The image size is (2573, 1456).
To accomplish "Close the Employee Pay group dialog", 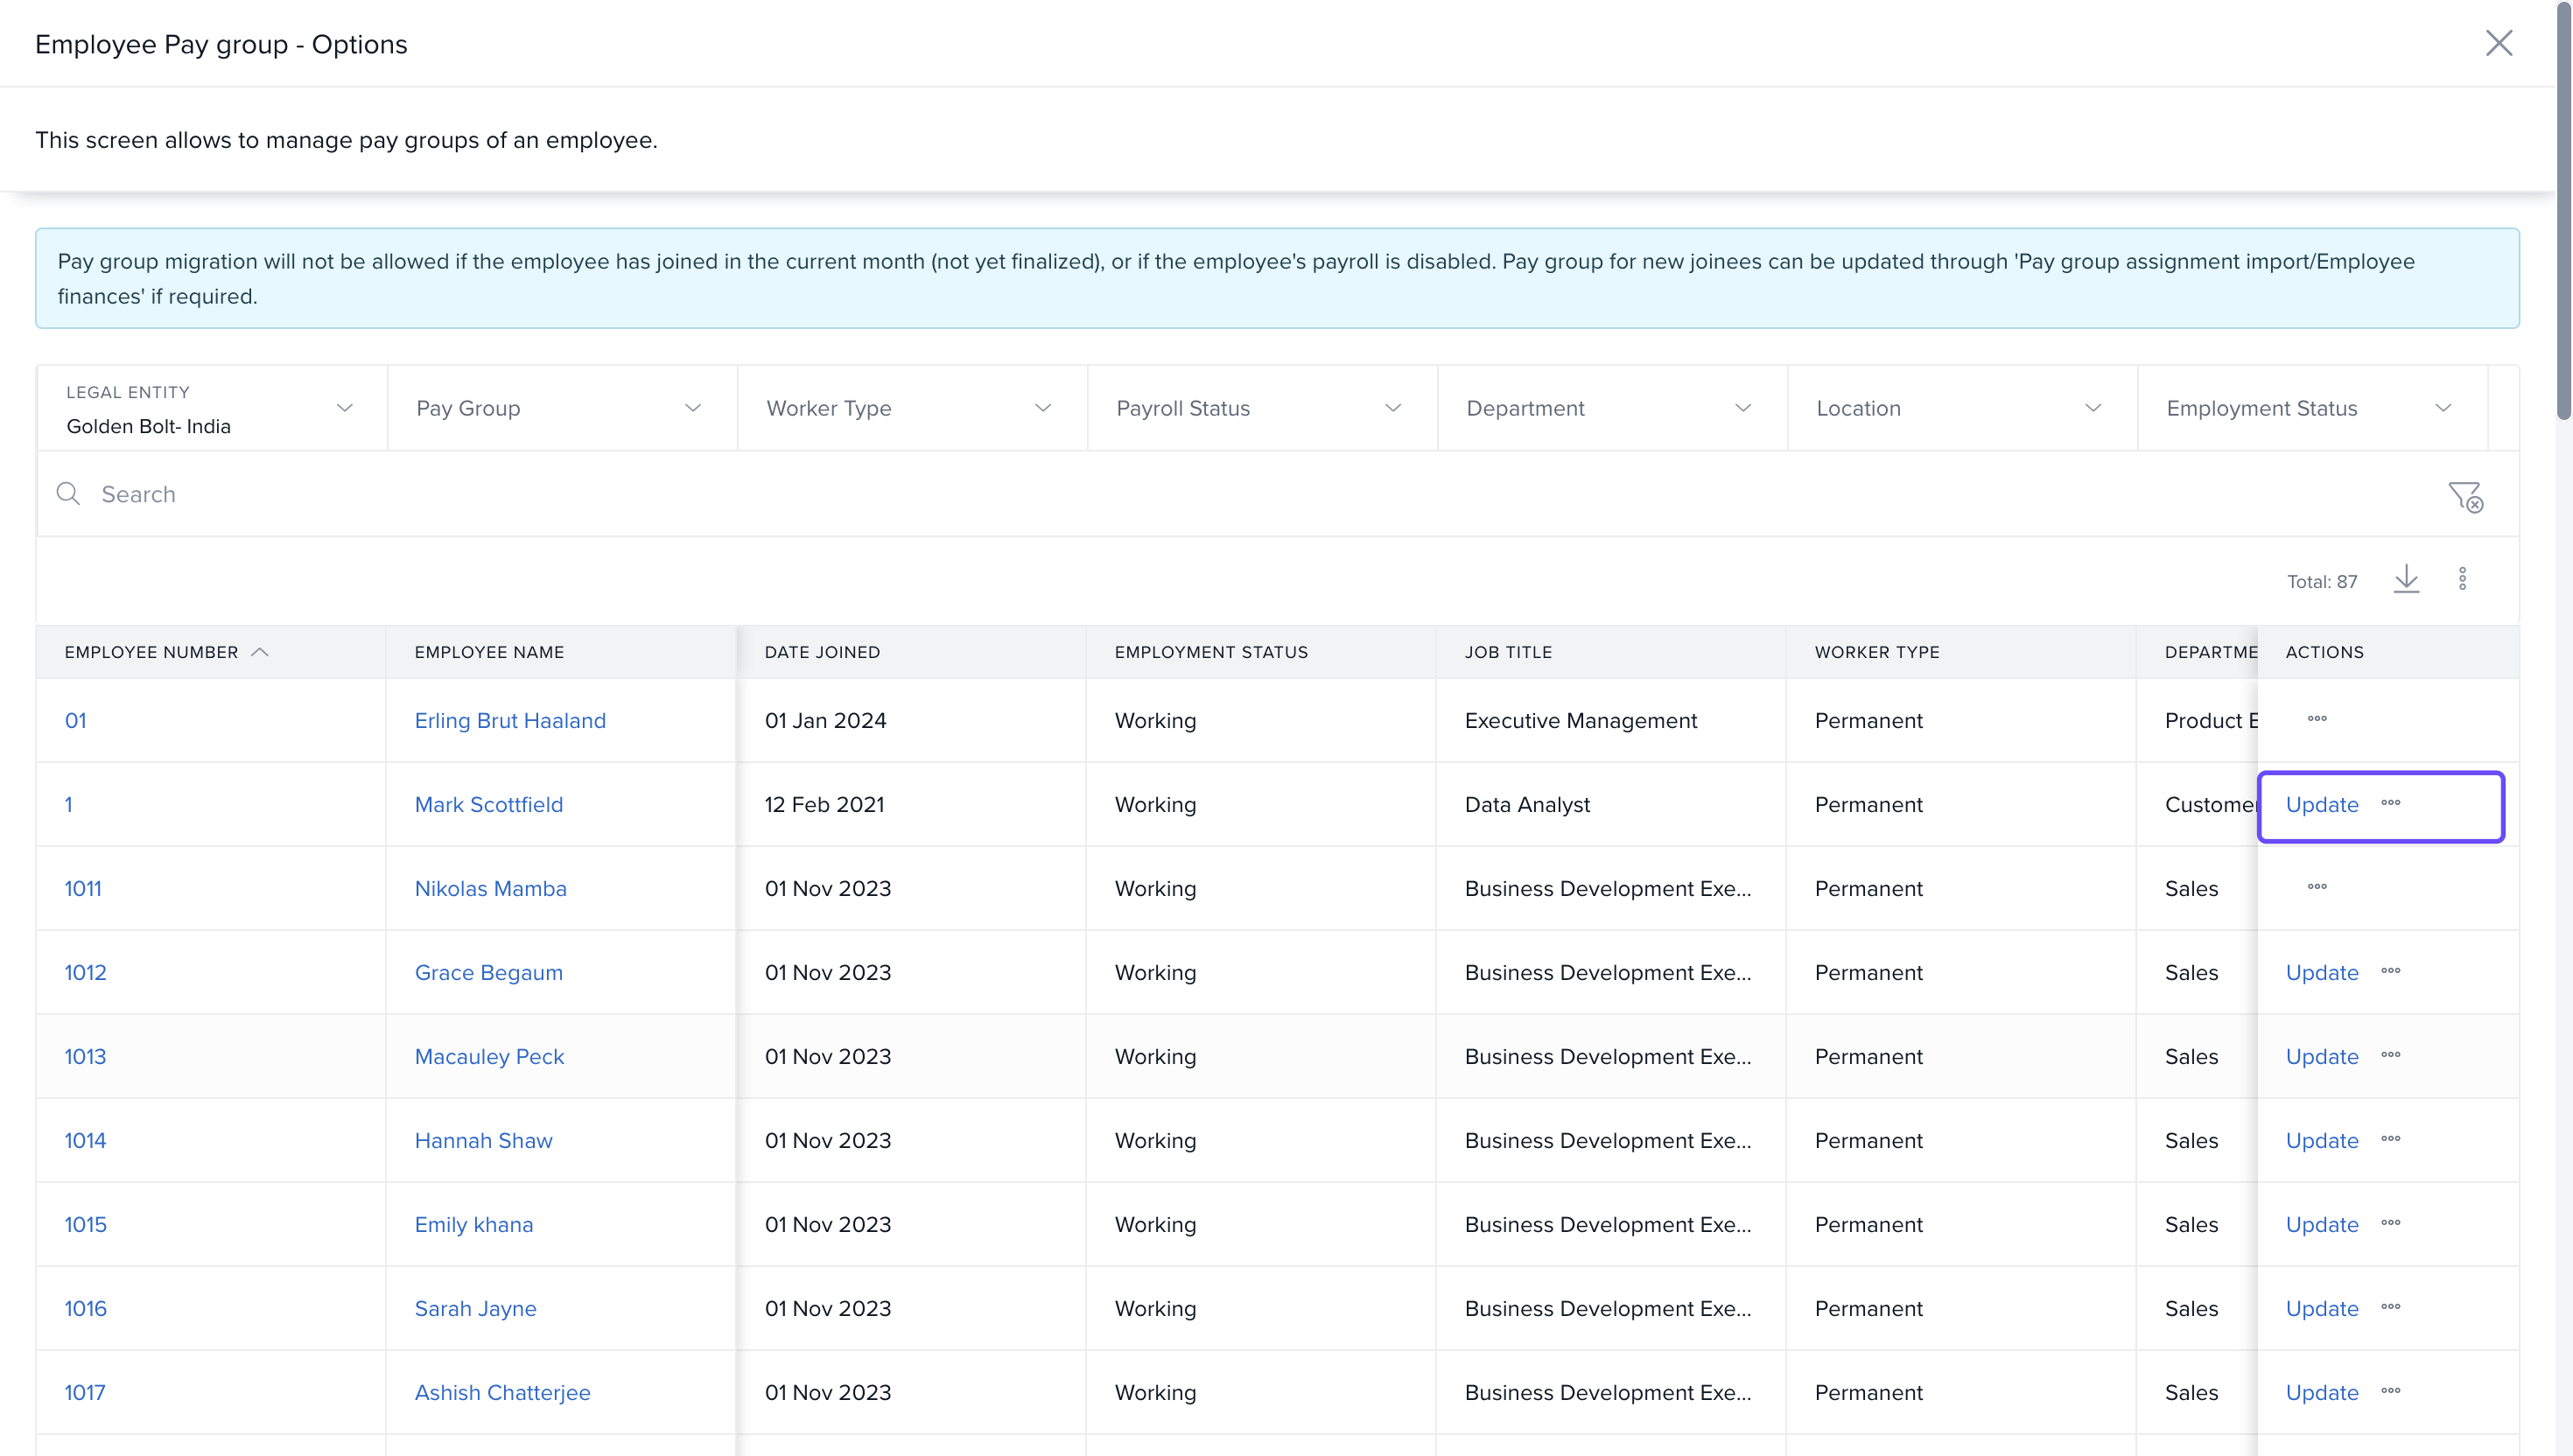I will tap(2498, 43).
